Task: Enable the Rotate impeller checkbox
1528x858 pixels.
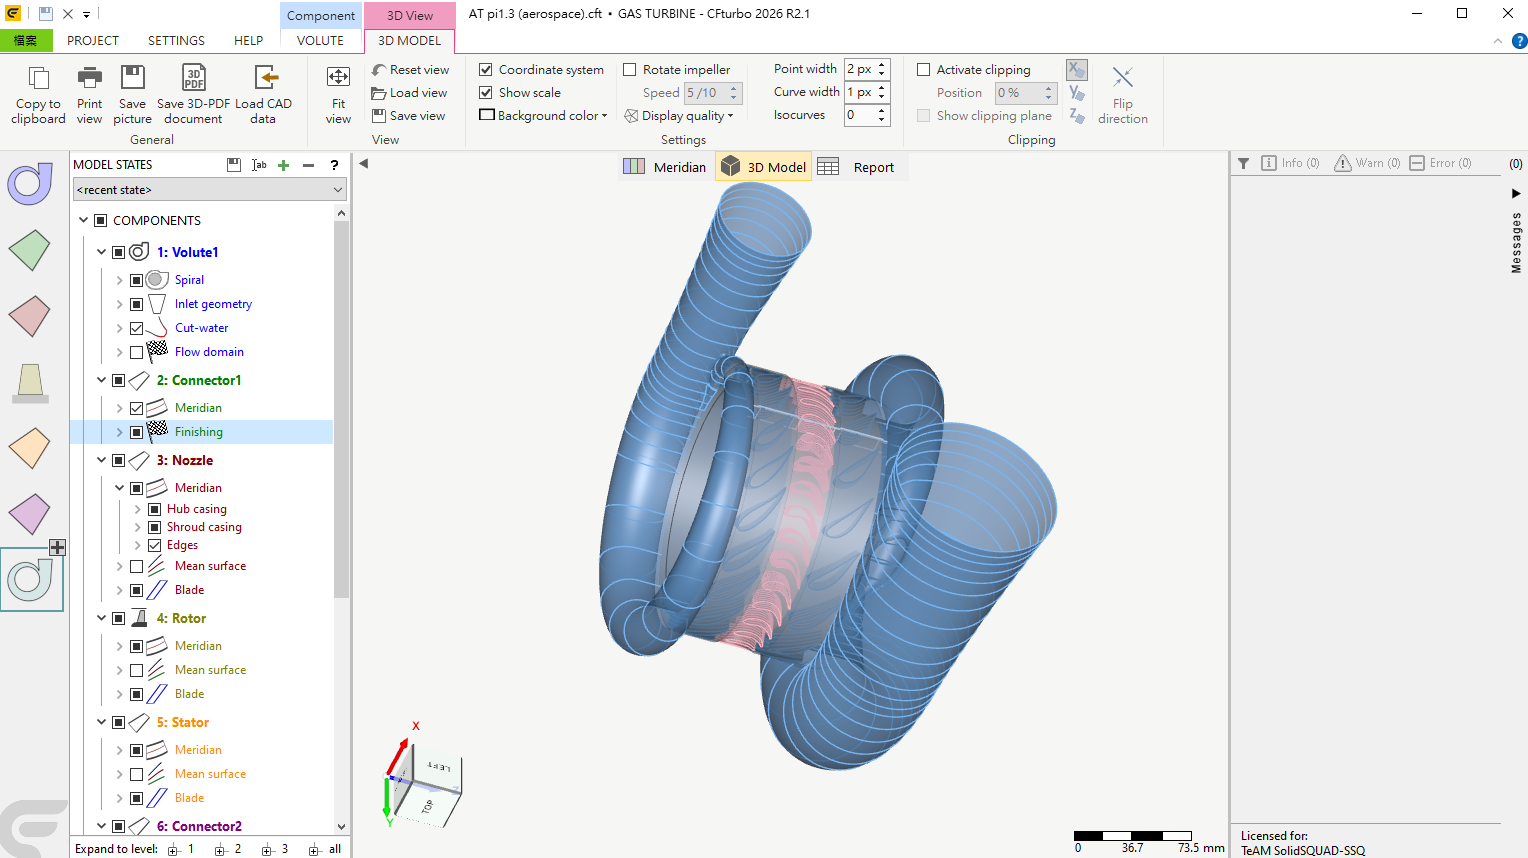Action: tap(630, 69)
